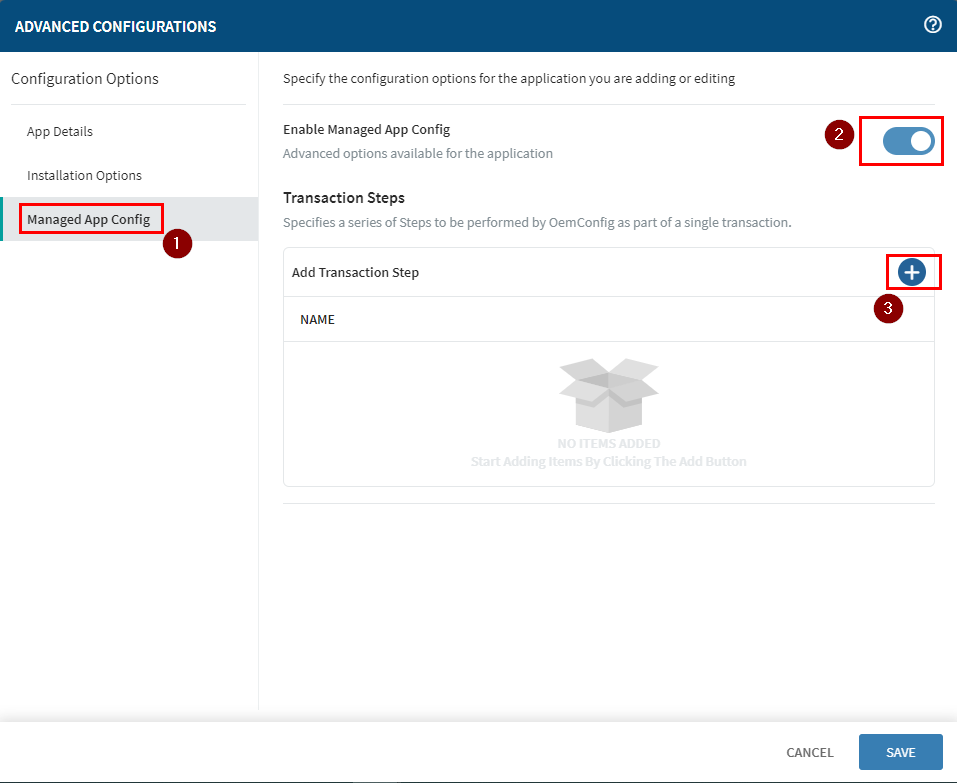Open the App Details section
957x783 pixels.
60,132
